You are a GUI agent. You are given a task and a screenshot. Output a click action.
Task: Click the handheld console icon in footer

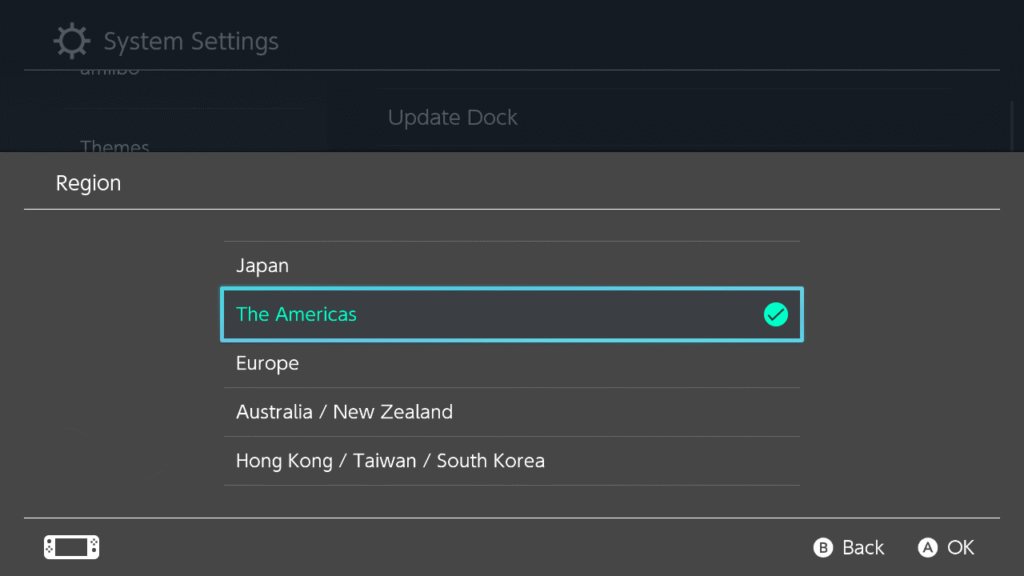tap(71, 547)
